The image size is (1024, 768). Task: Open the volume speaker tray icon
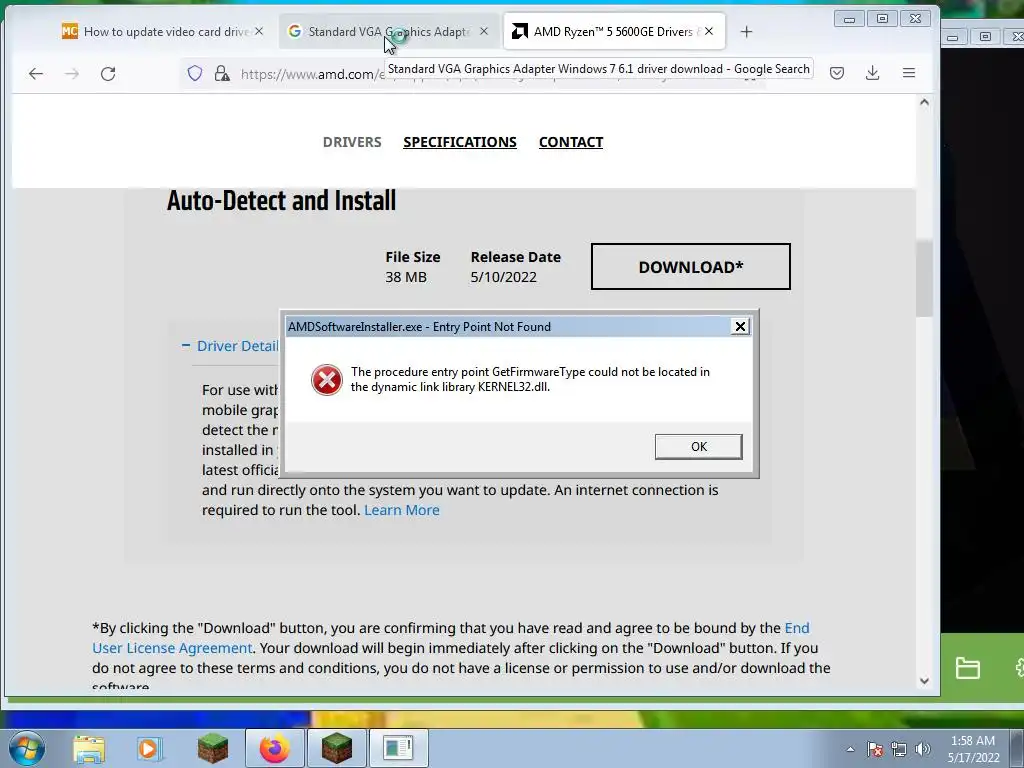pyautogui.click(x=923, y=749)
